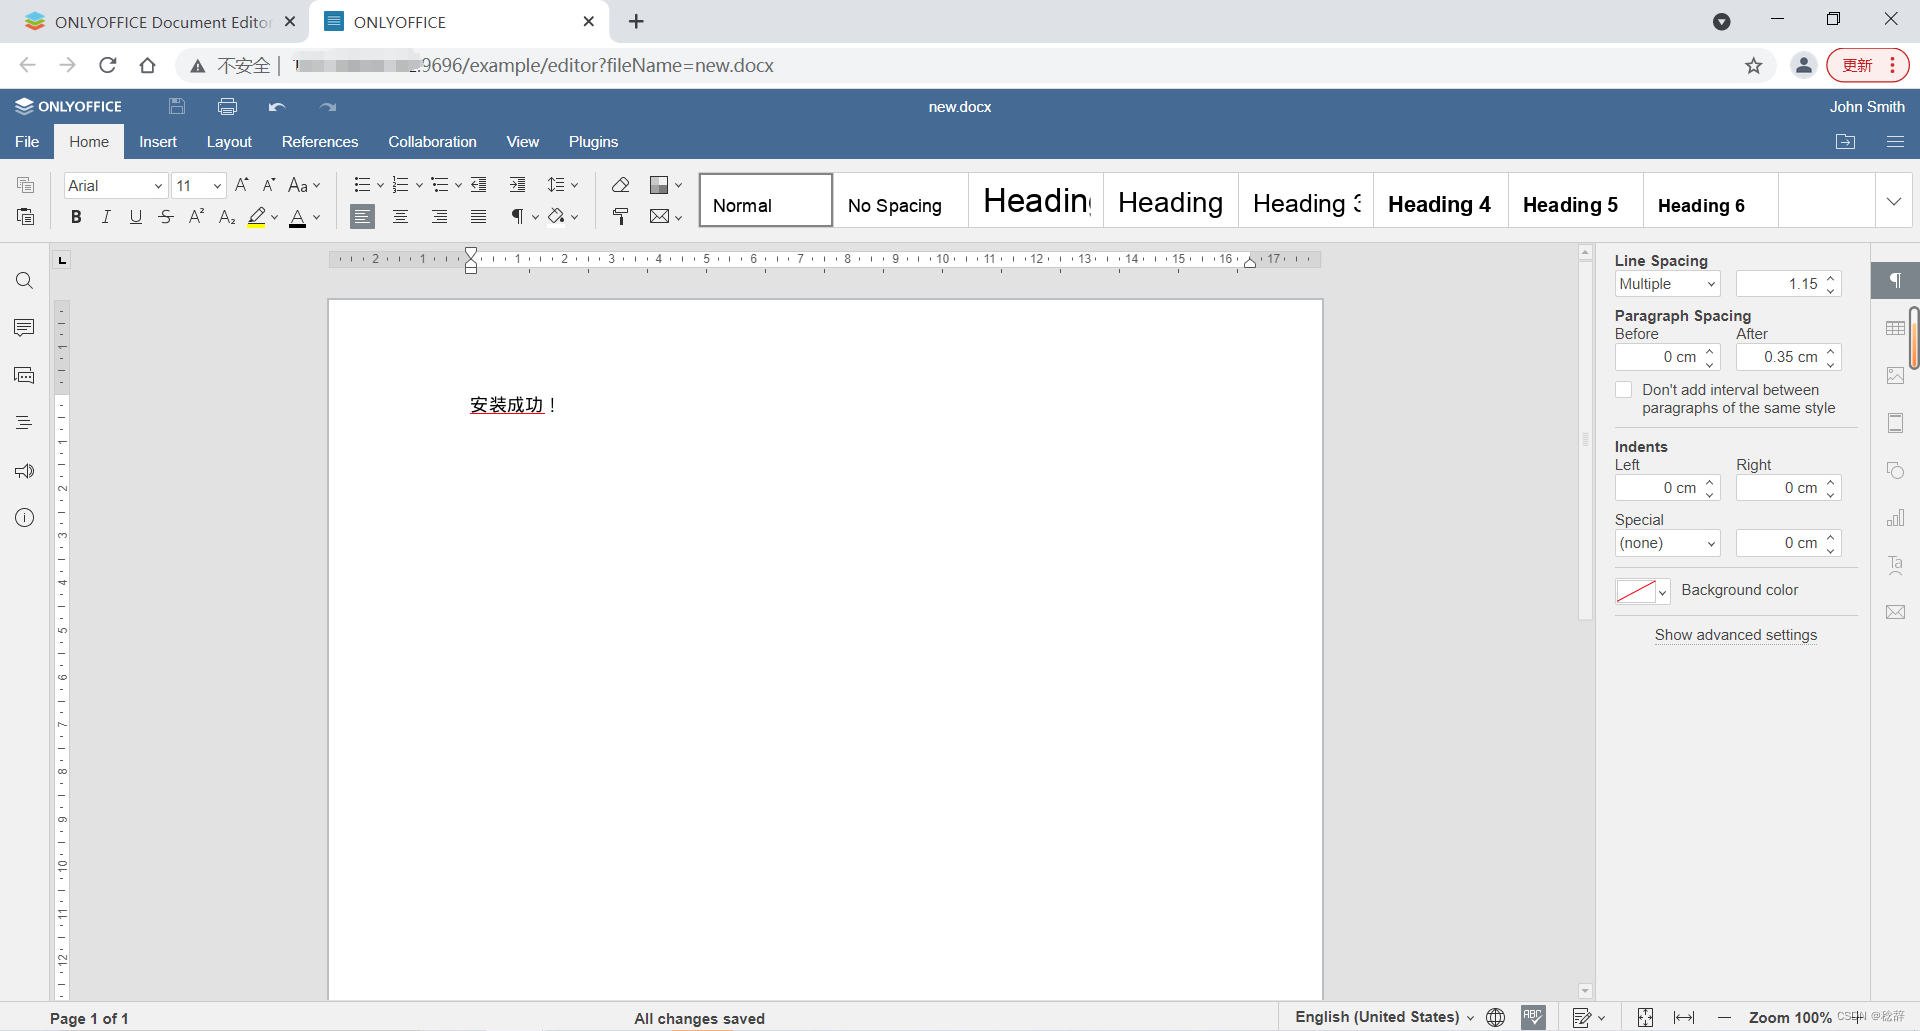
Task: Open Feedback and Support megaphone icon
Action: tap(24, 471)
